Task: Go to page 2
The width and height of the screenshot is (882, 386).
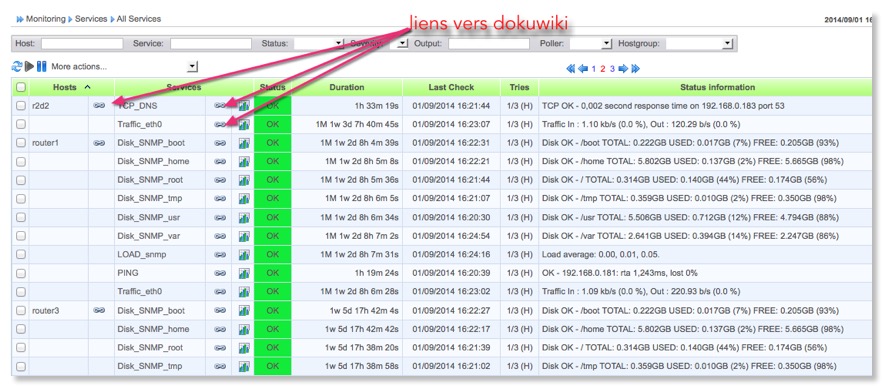Action: pos(603,69)
